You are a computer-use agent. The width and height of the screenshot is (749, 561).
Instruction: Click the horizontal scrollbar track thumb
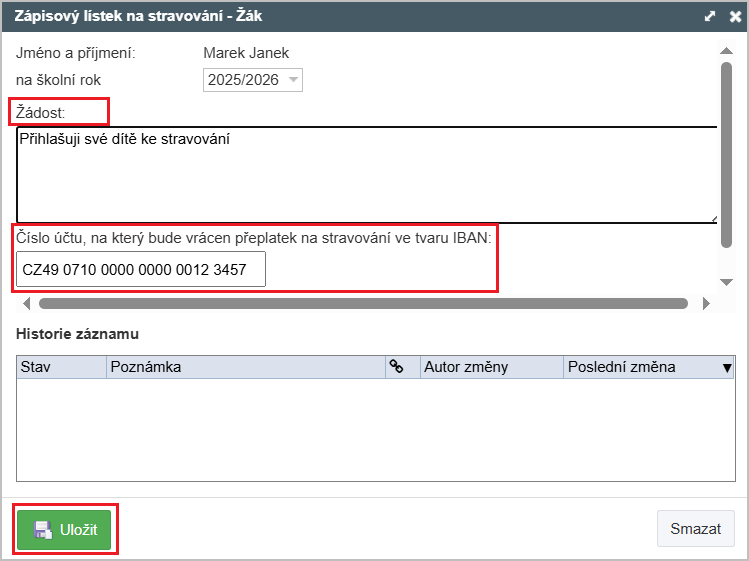coord(362,303)
